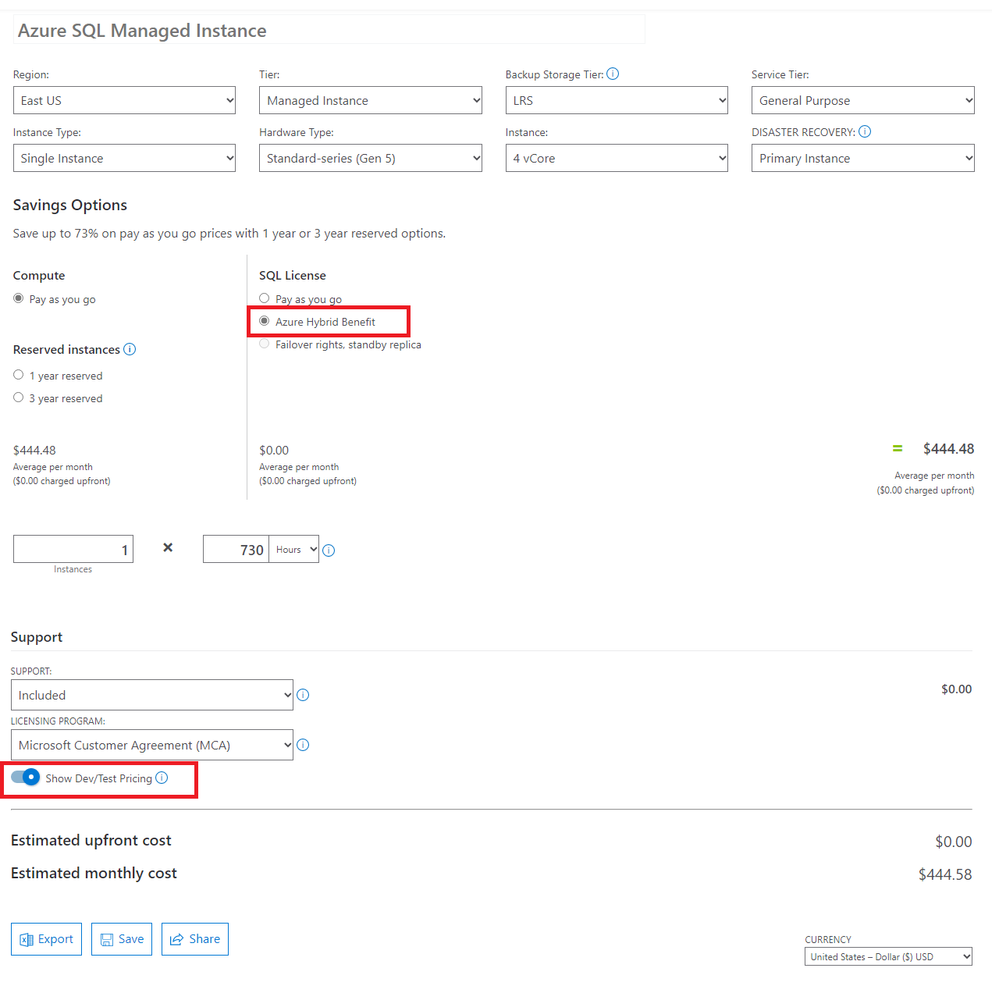Click the $444.48 total after equals sign
999x987 pixels.
(x=949, y=449)
